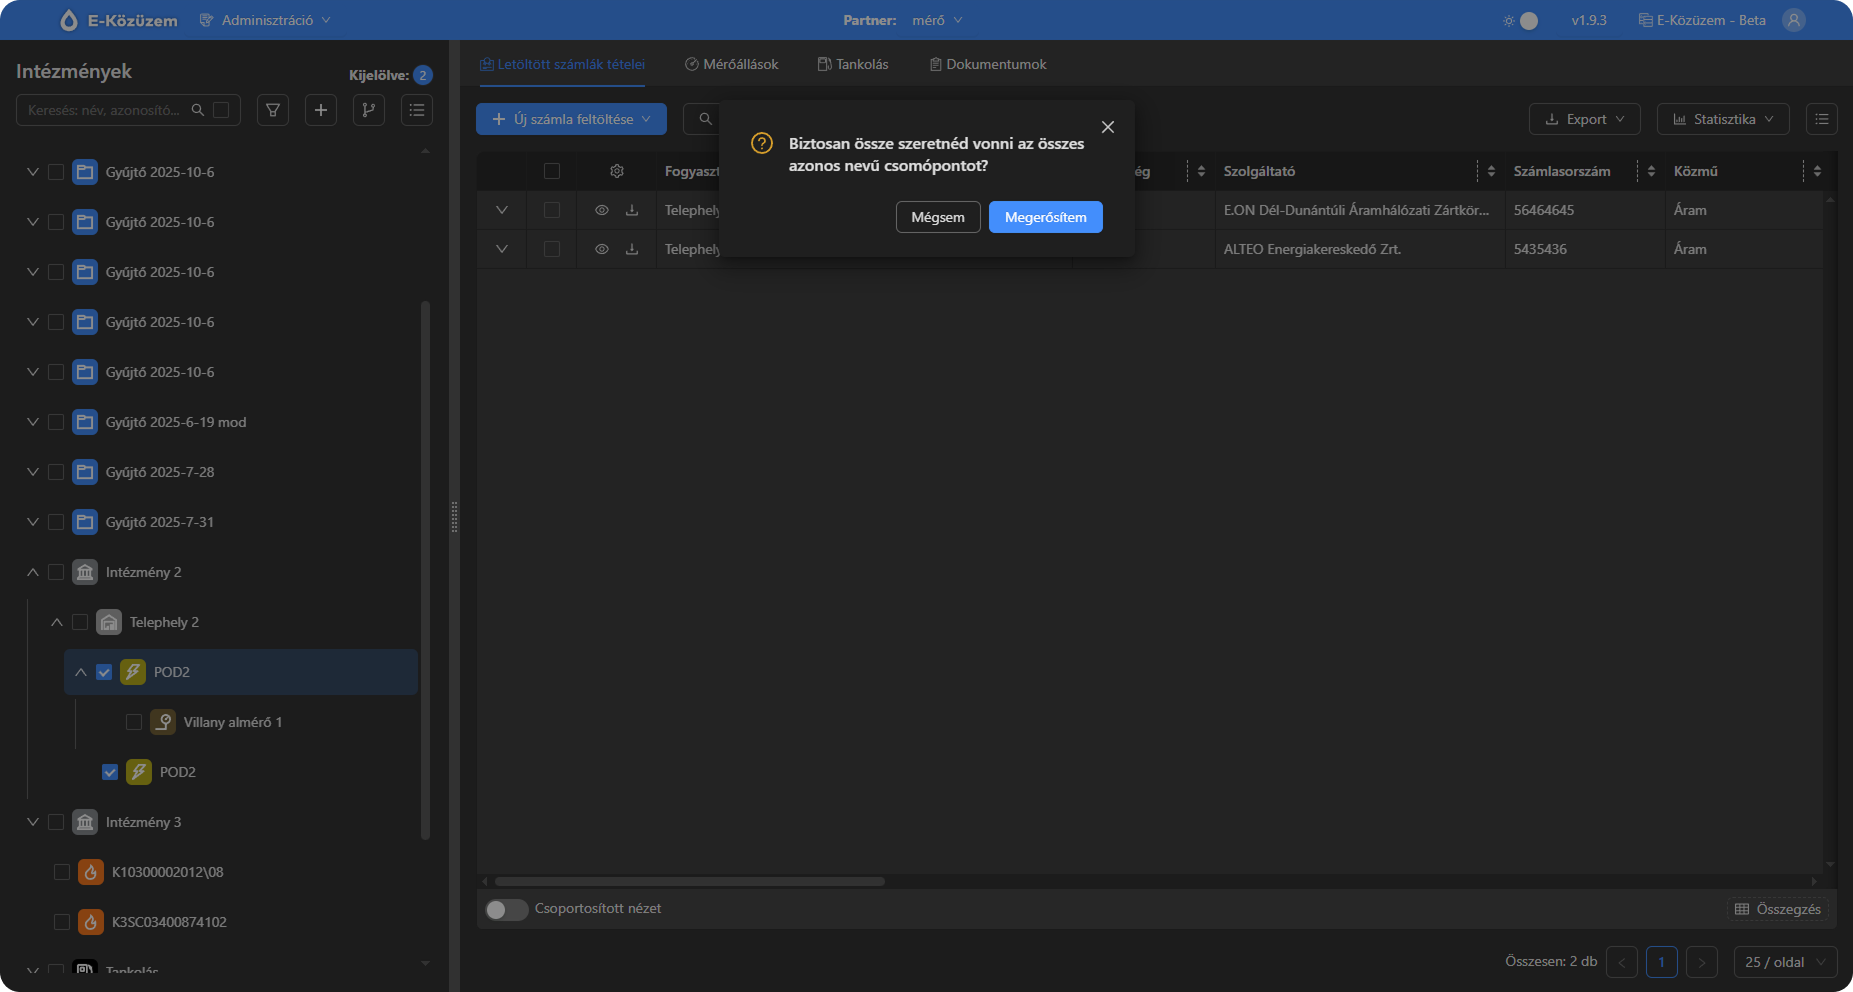Click the download icon in the E.ON row
Image resolution: width=1853 pixels, height=992 pixels.
[x=632, y=210]
